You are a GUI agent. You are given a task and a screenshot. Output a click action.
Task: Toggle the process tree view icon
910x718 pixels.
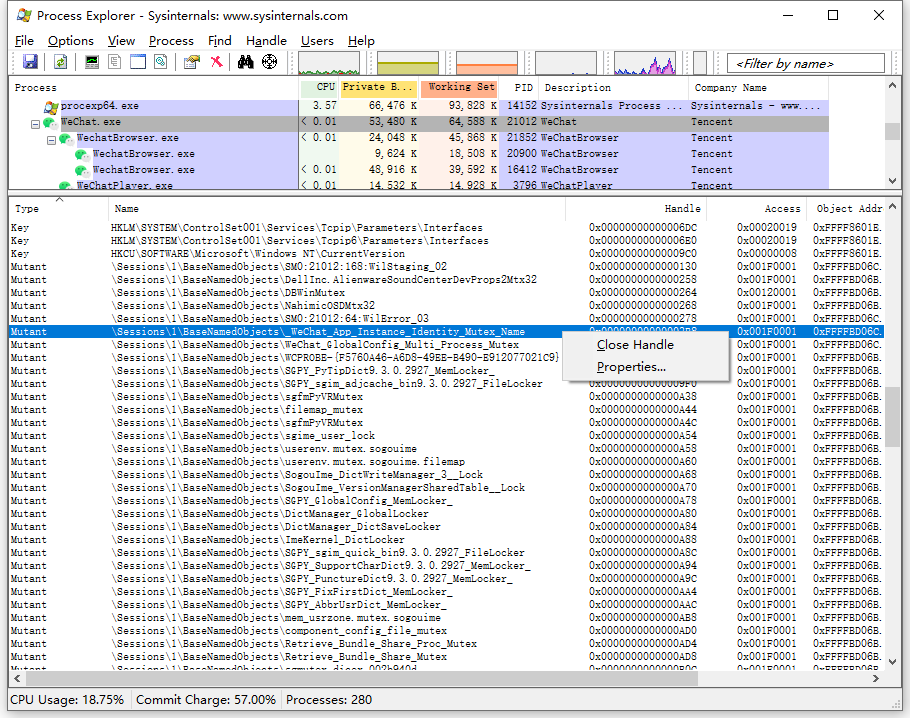pyautogui.click(x=115, y=62)
